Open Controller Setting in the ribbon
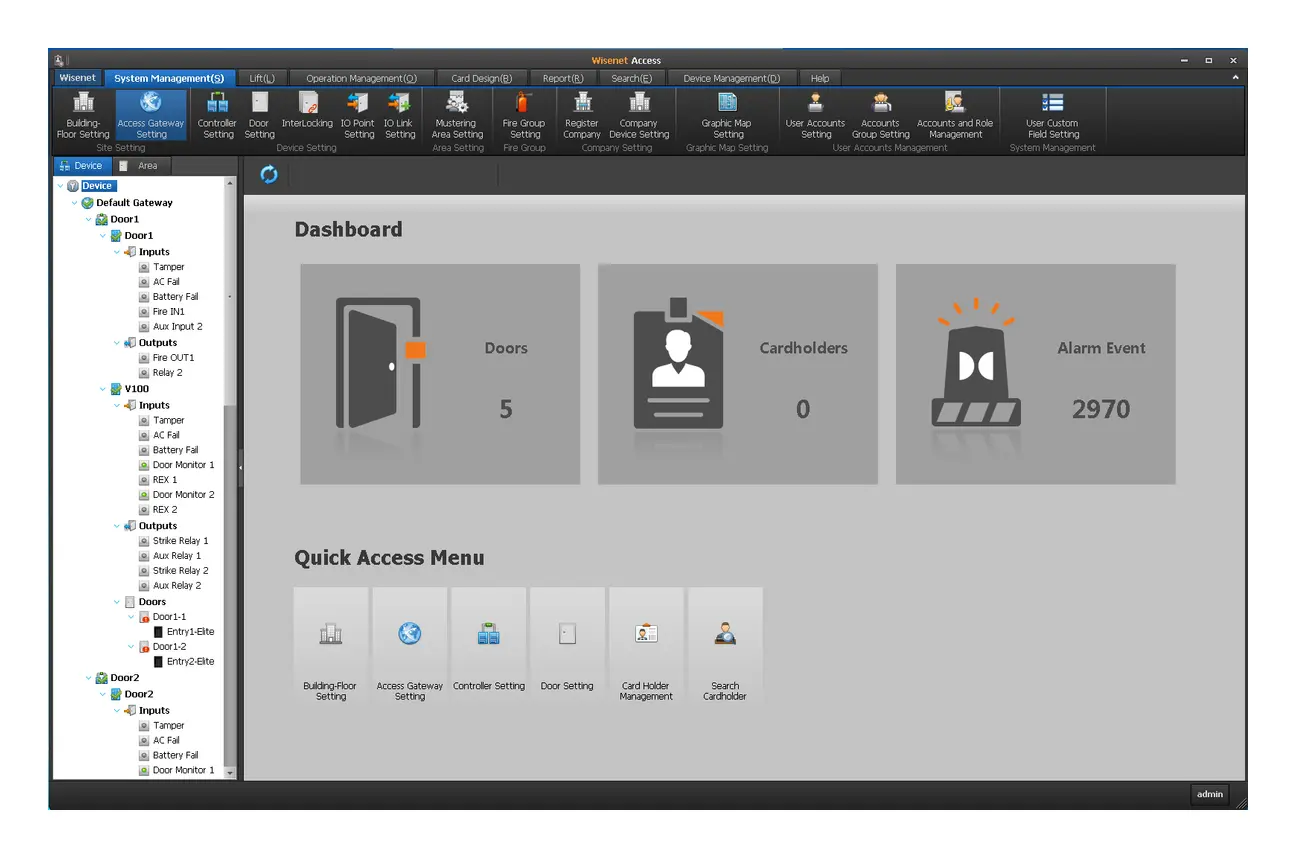Viewport: 1296px width, 858px height. pyautogui.click(x=217, y=116)
